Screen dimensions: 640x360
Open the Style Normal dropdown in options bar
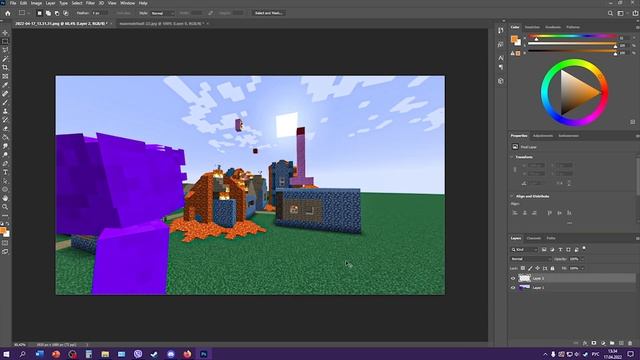[162, 13]
